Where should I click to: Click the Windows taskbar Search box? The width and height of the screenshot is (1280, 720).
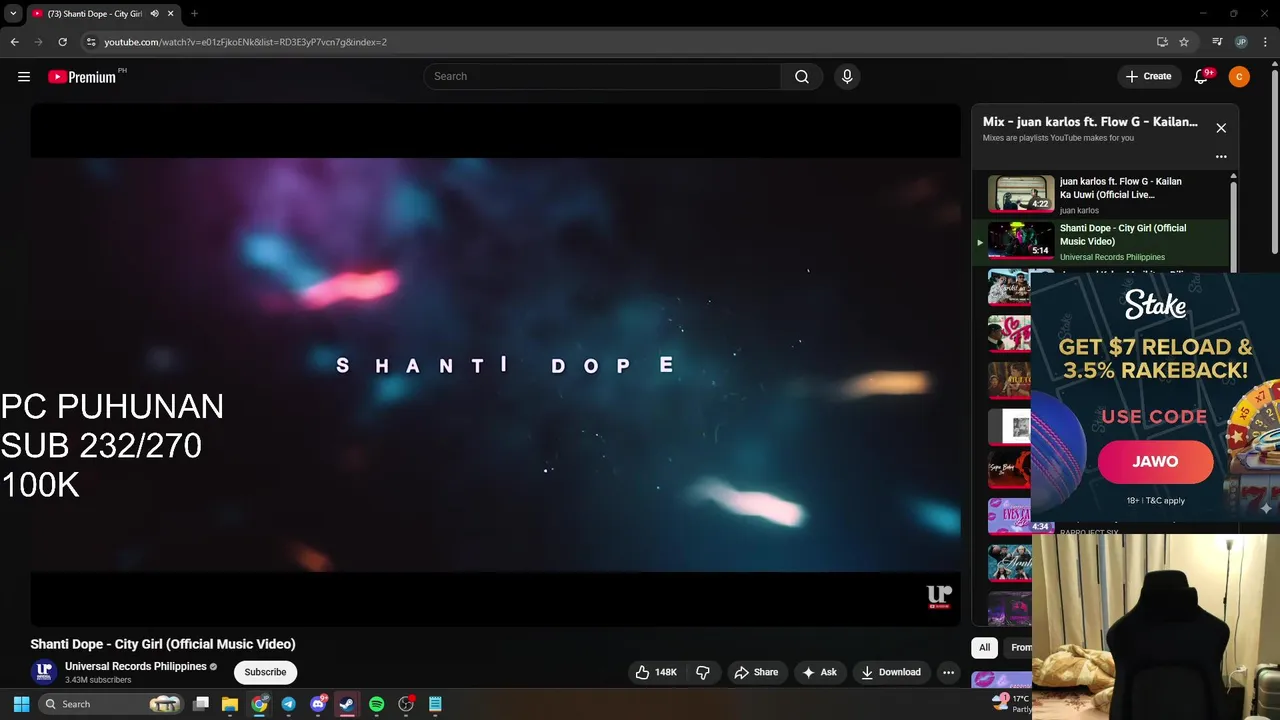(x=112, y=704)
